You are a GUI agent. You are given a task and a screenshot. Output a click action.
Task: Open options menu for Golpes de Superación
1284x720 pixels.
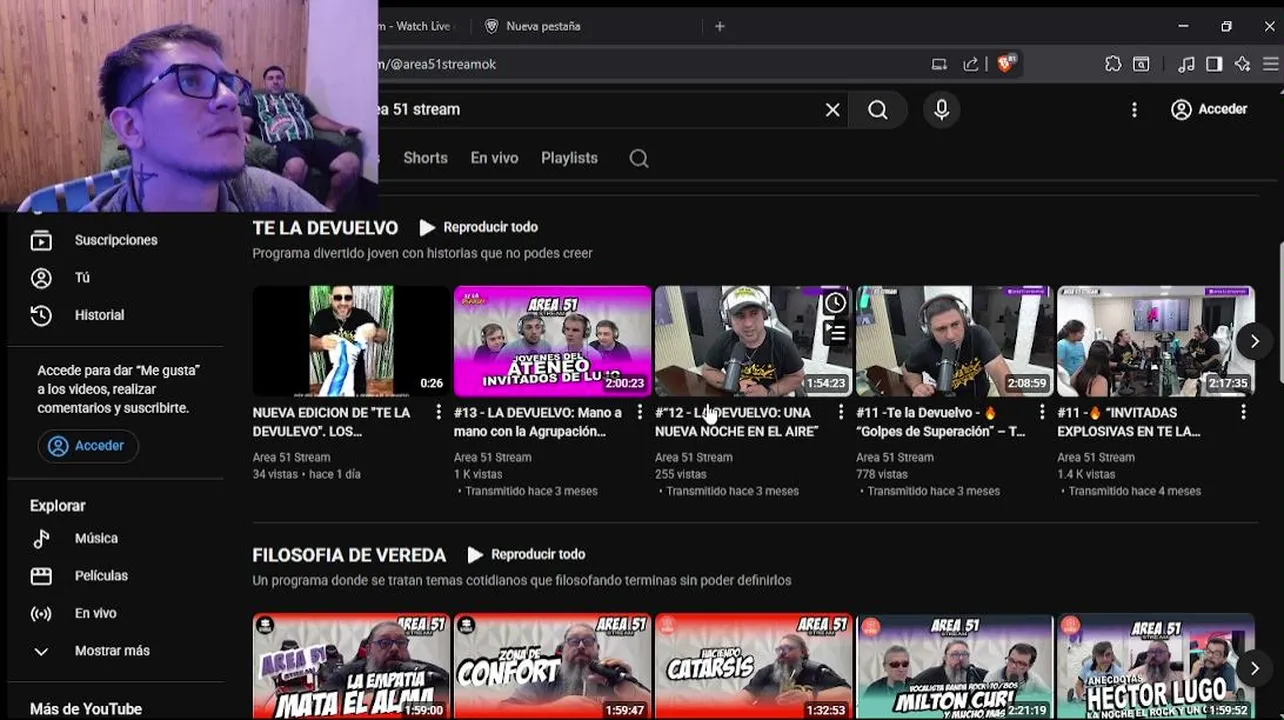[1041, 412]
